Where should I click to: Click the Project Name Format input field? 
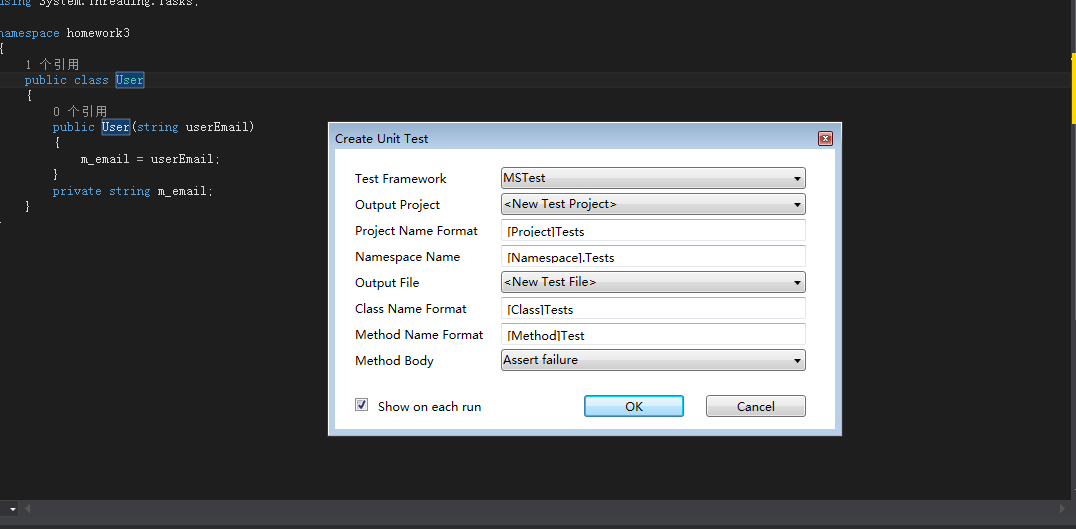click(653, 231)
